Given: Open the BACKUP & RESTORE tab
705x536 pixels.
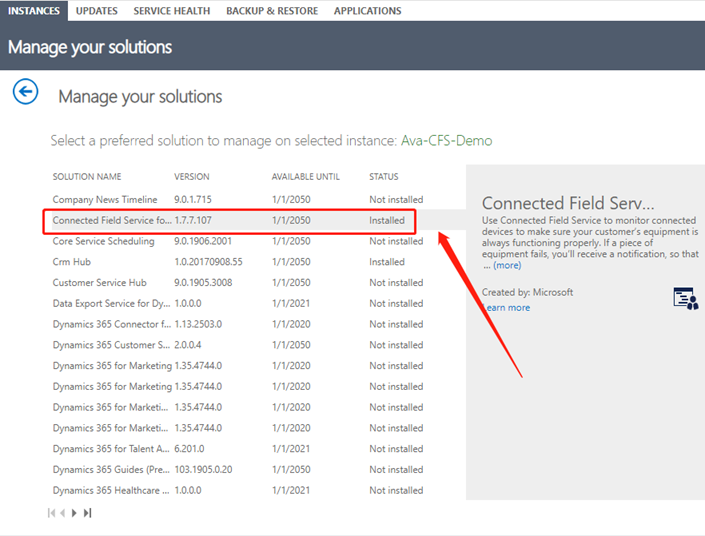Looking at the screenshot, I should [x=272, y=11].
